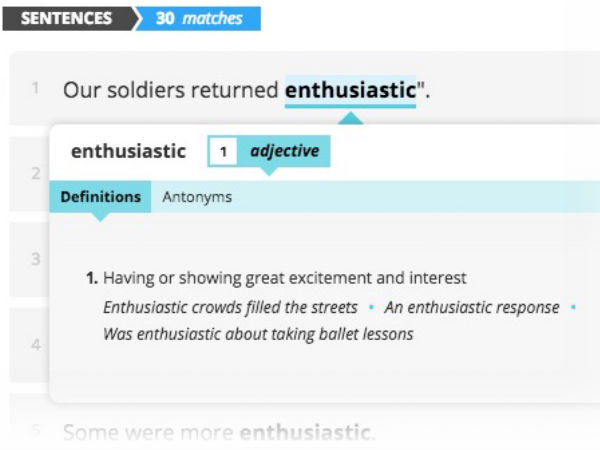Click 'Our soldiers returned' sentence text
This screenshot has height=450, width=600.
170,90
